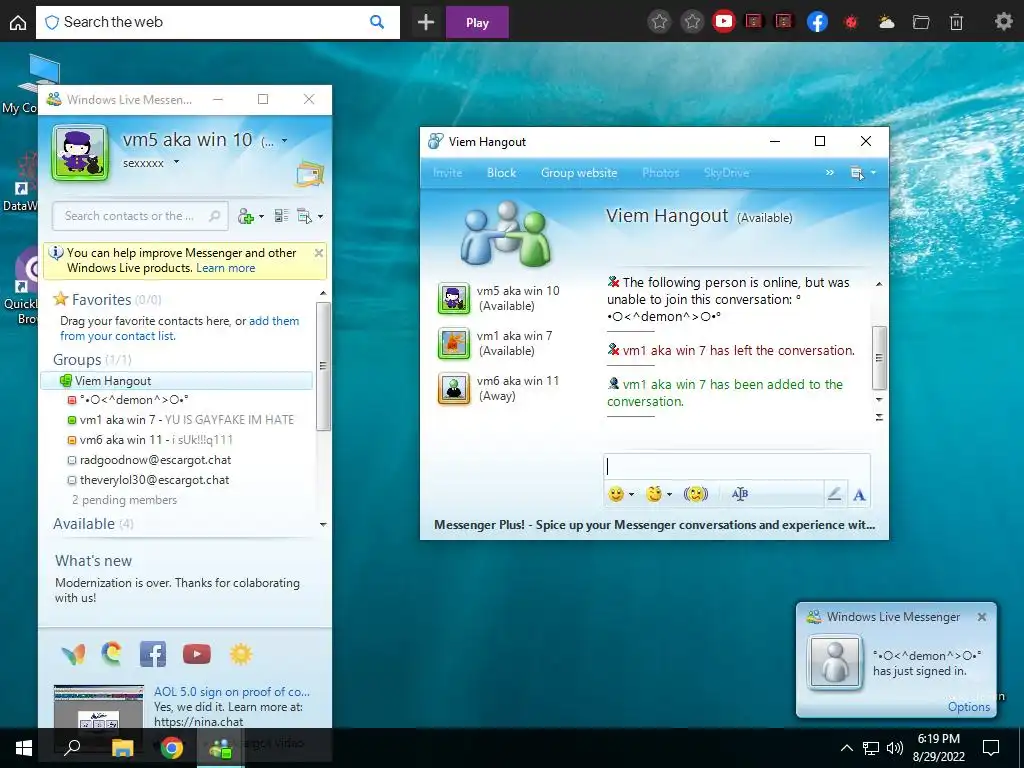Viewport: 1024px width, 768px height.
Task: Click the Options link in notification
Action: tap(968, 707)
